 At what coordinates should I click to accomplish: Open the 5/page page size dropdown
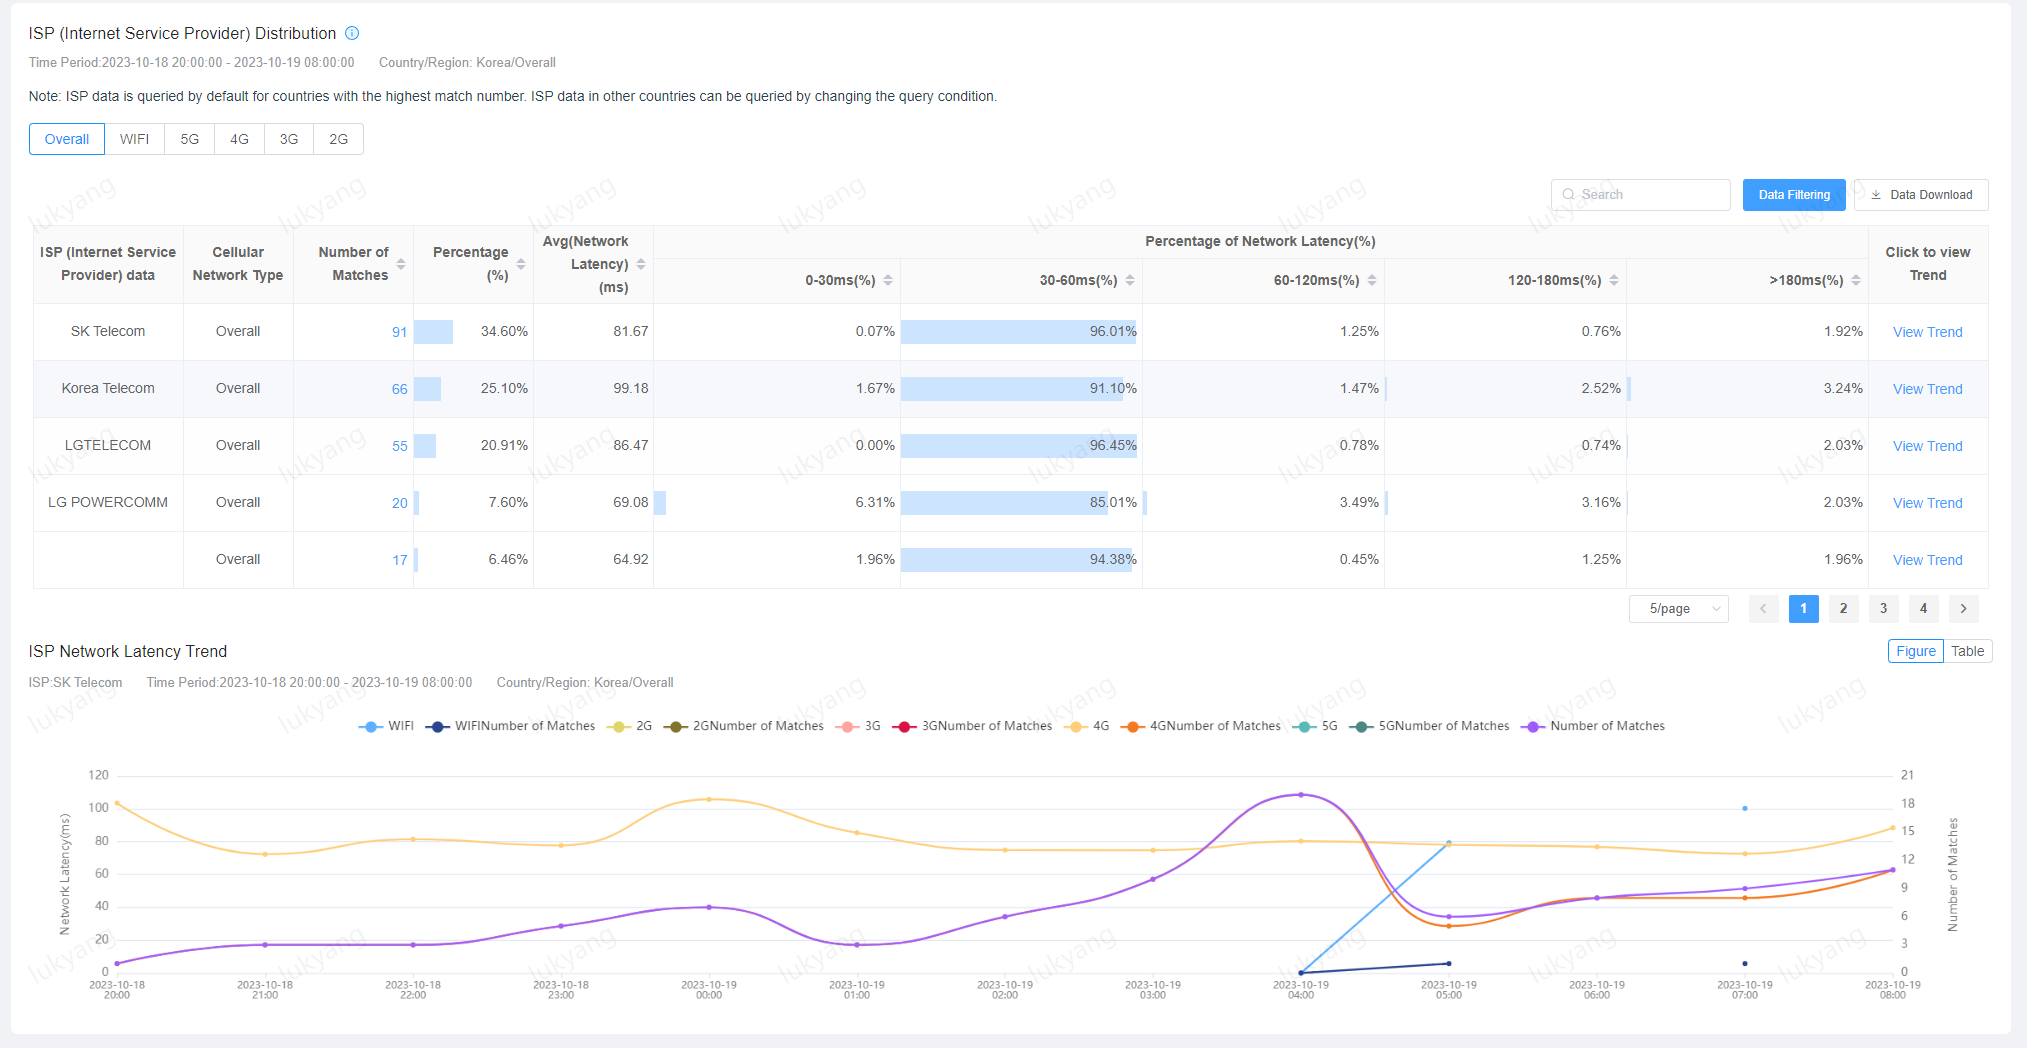1678,608
